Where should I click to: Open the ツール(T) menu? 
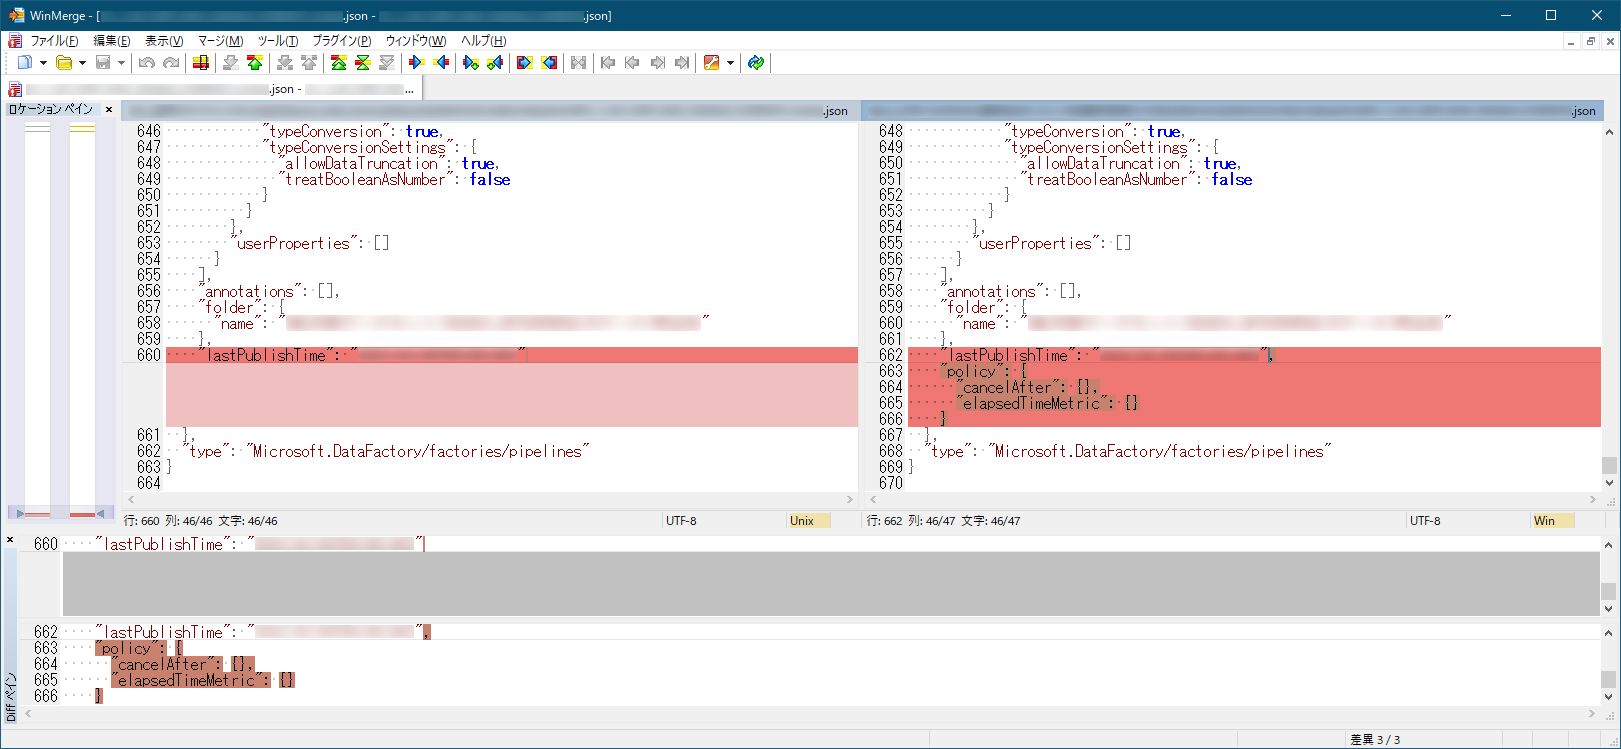pyautogui.click(x=278, y=41)
